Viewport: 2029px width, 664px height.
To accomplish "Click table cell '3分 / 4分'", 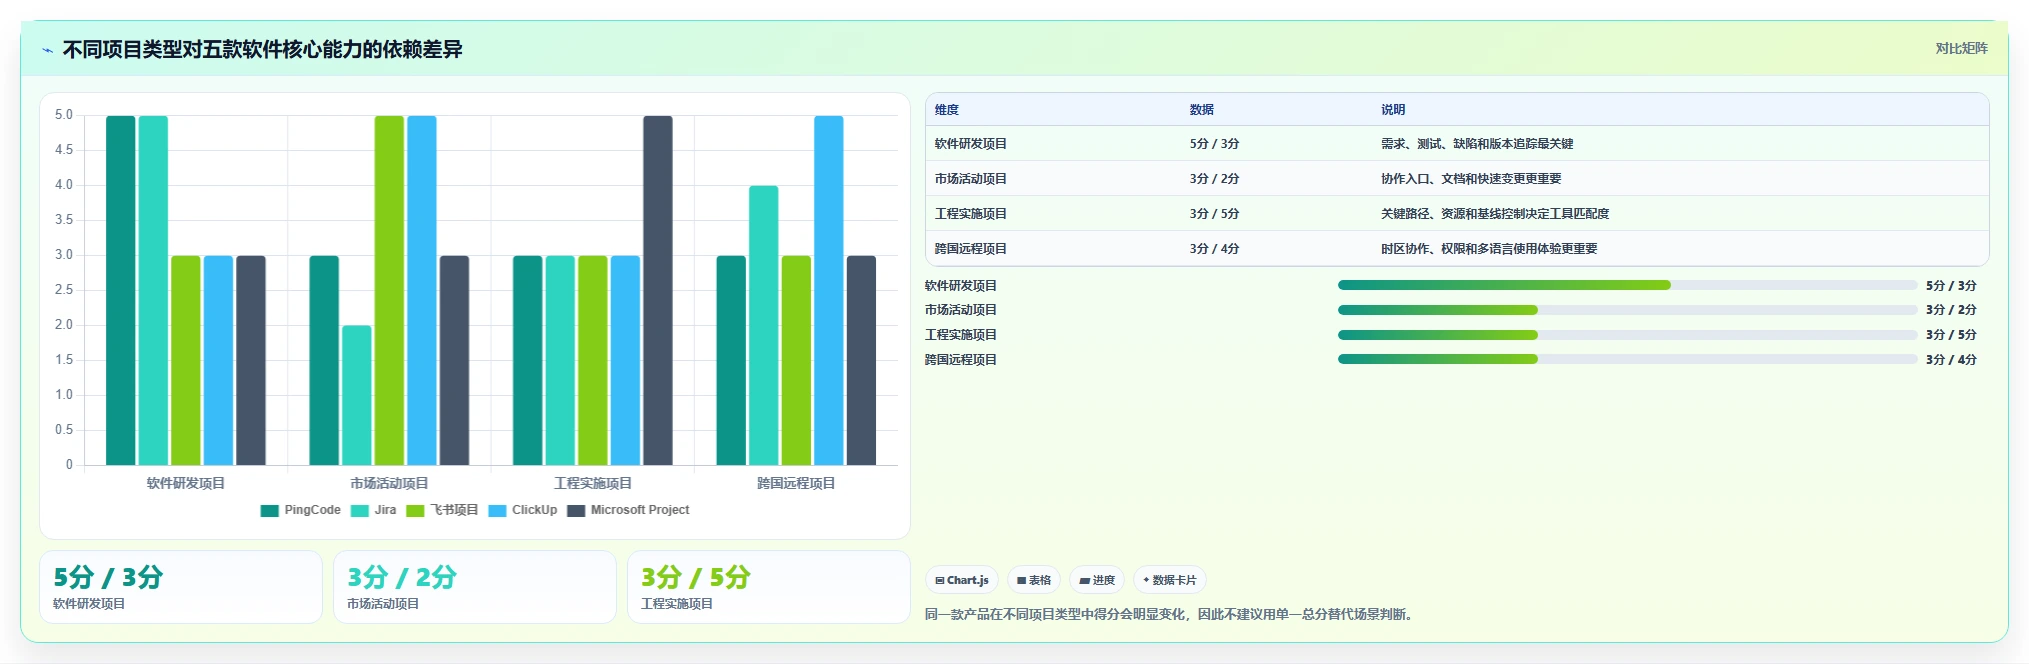I will coord(1214,249).
